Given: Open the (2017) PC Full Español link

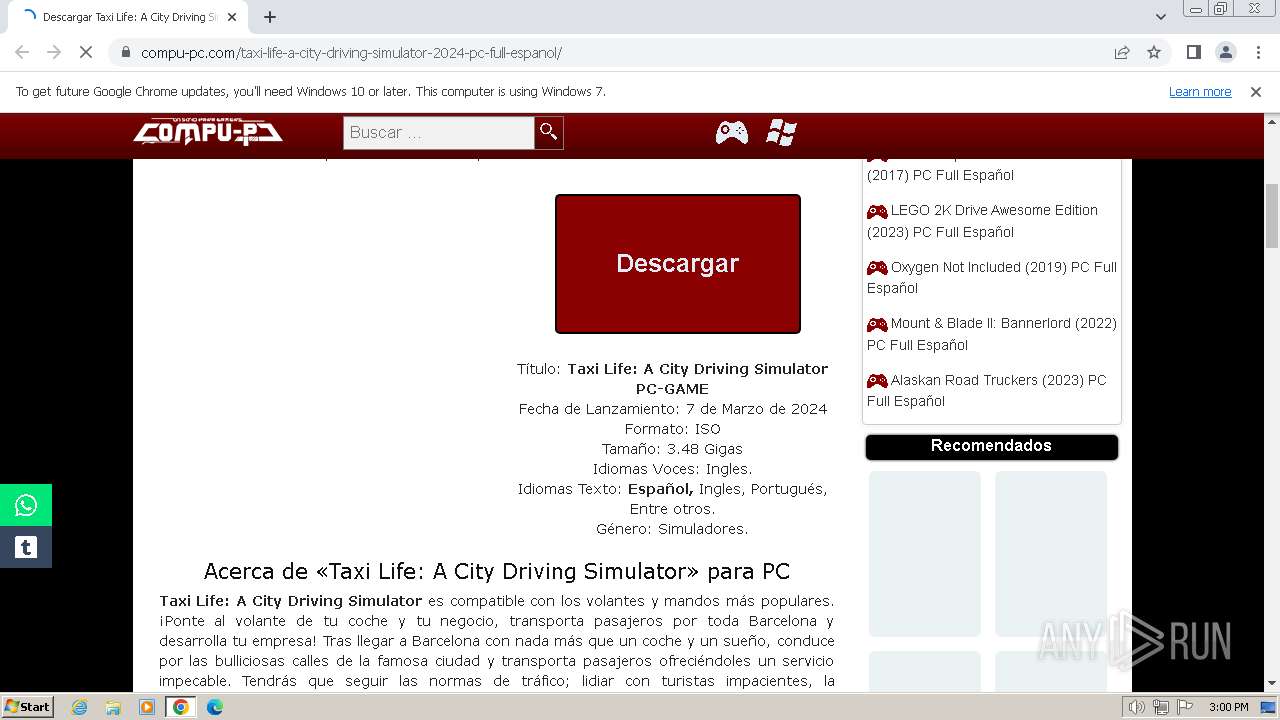Looking at the screenshot, I should [x=940, y=175].
